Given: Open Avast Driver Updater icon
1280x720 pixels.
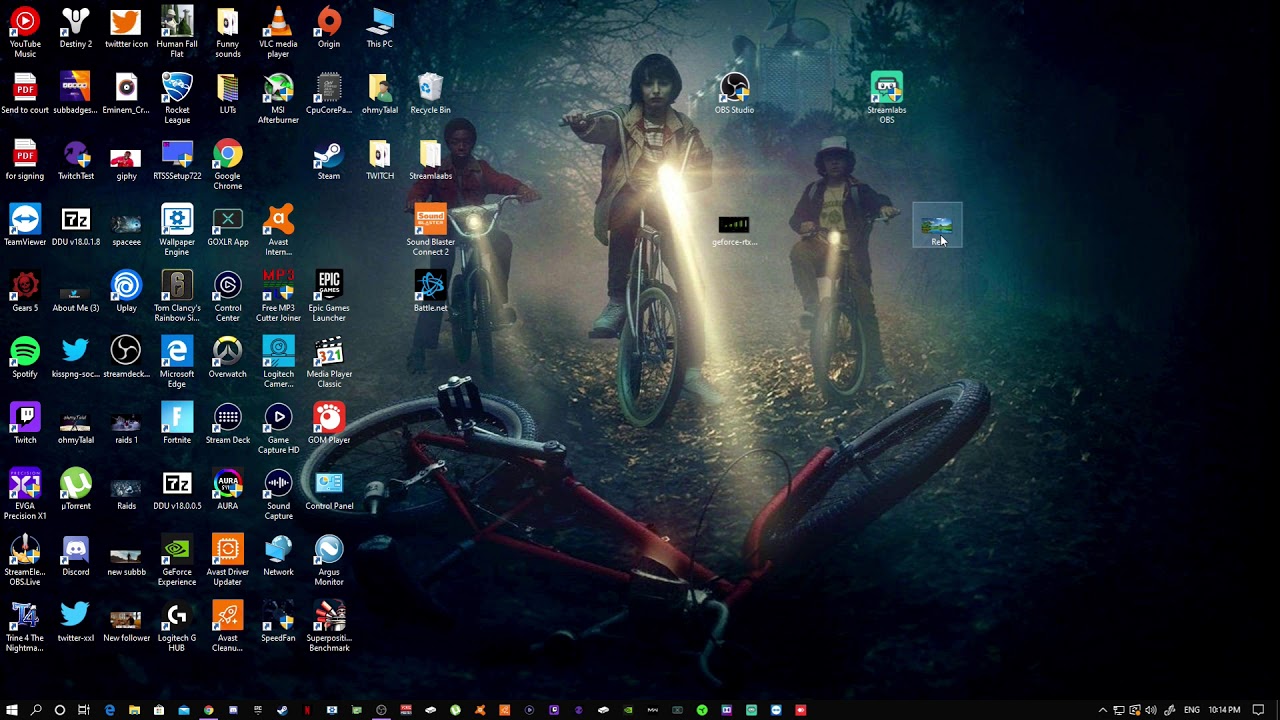Looking at the screenshot, I should 228,560.
